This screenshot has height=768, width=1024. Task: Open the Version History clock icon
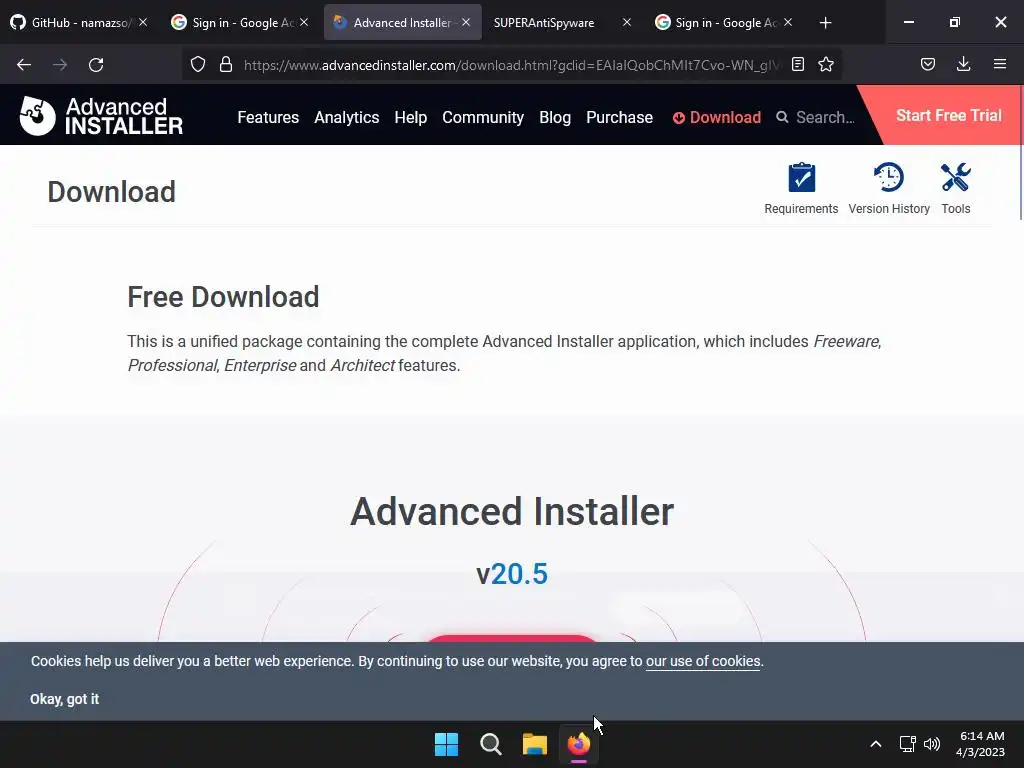pos(889,177)
